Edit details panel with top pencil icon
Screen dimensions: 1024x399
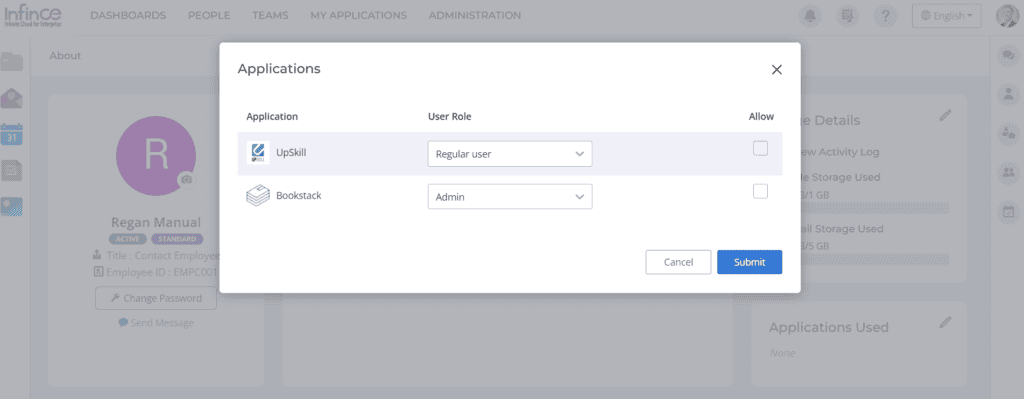tap(945, 115)
